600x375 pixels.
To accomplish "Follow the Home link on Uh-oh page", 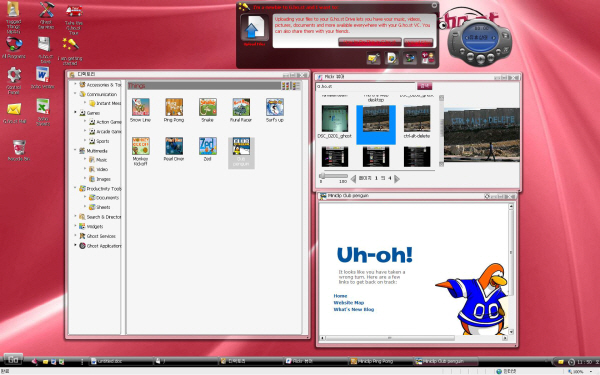I will 340,296.
